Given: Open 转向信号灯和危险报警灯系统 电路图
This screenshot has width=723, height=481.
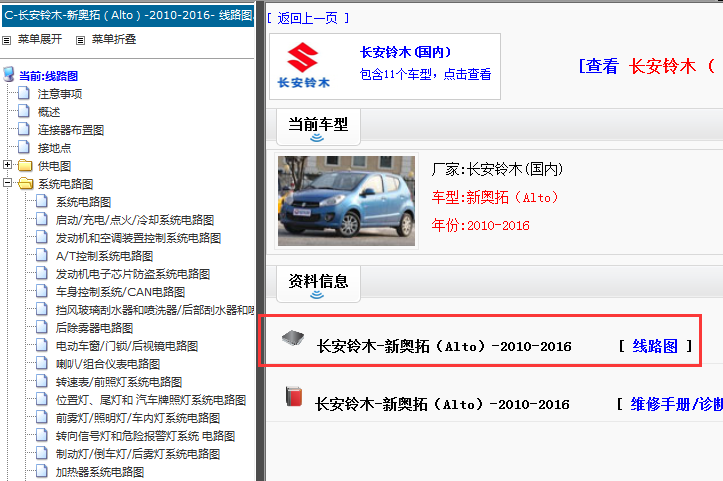Looking at the screenshot, I should [x=145, y=436].
